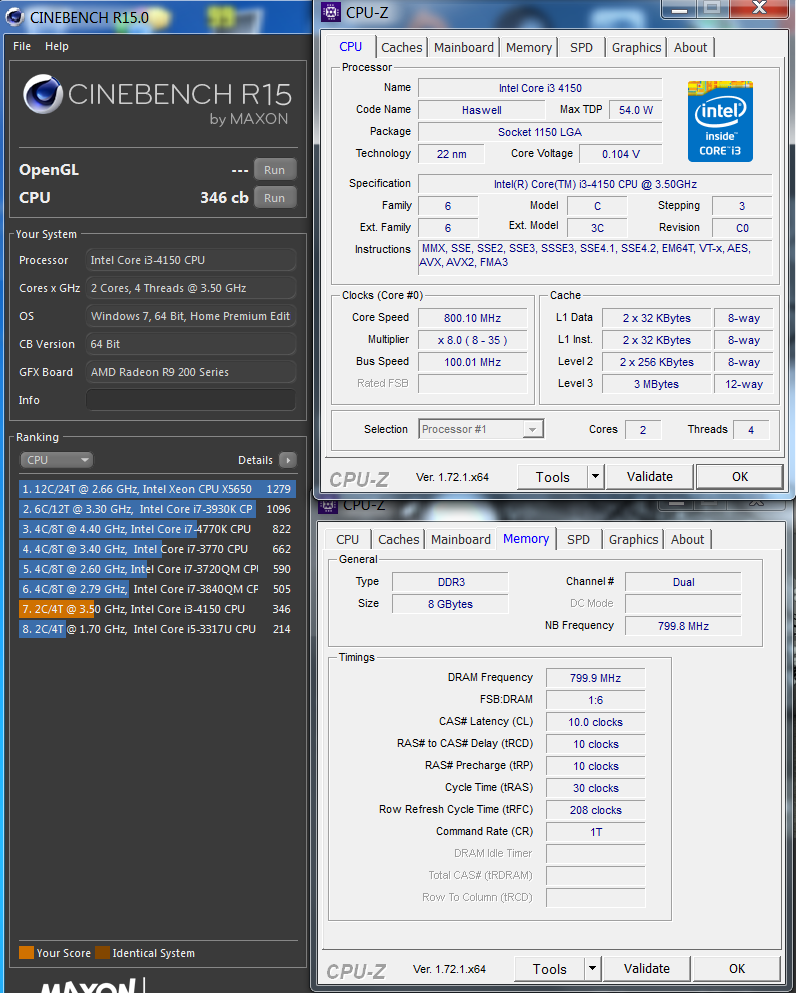Click the Info input field in Your System

point(190,400)
